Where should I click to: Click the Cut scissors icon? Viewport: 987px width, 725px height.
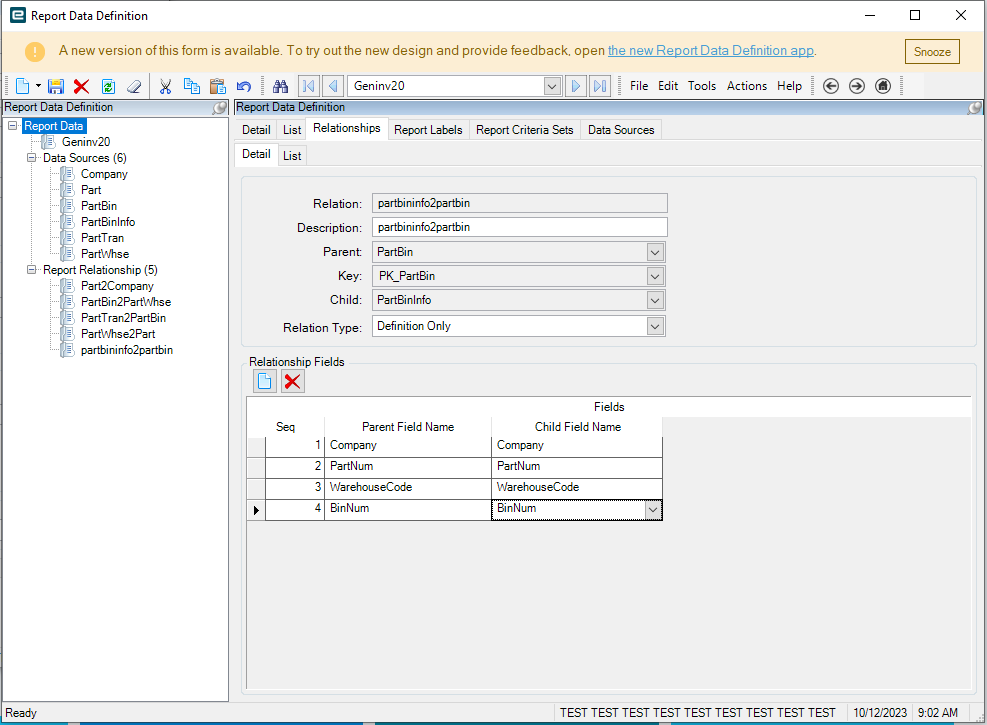[166, 86]
